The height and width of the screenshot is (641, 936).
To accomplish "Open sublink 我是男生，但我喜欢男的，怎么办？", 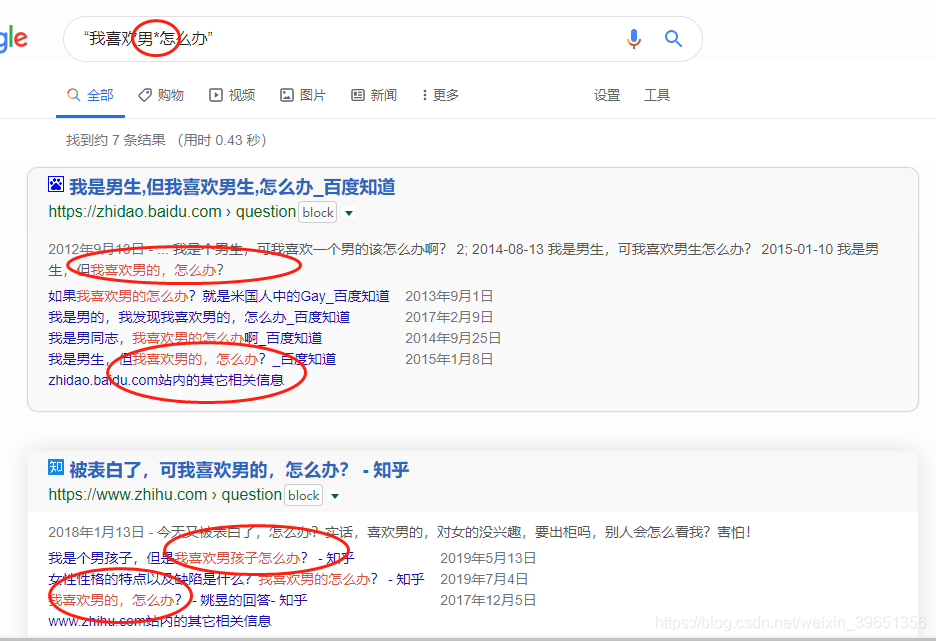I will coord(192,359).
